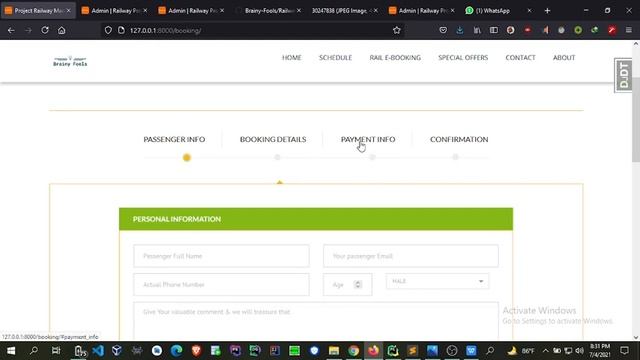Open a new browser tab with plus
640x360 pixels.
pyautogui.click(x=547, y=11)
